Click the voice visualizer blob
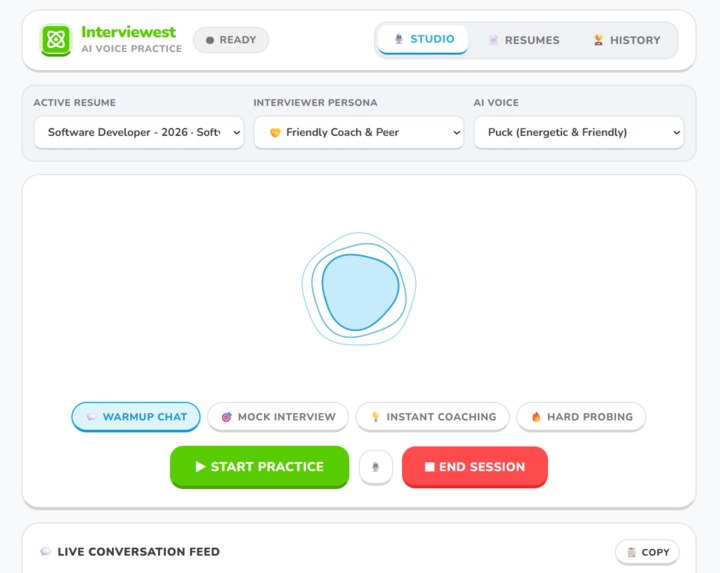This screenshot has width=720, height=573. click(359, 289)
